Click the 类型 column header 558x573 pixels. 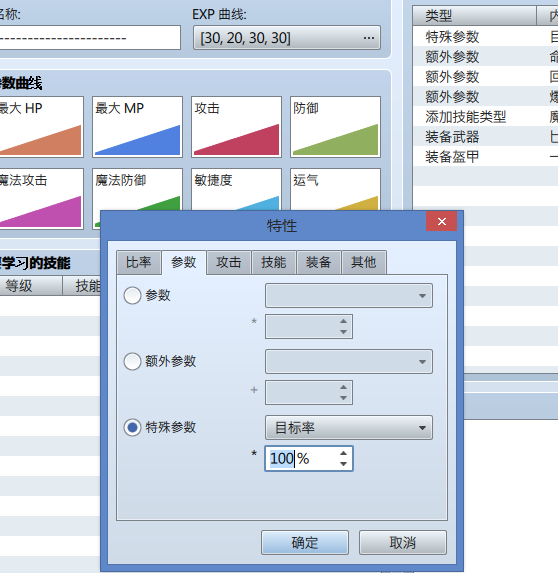[474, 16]
